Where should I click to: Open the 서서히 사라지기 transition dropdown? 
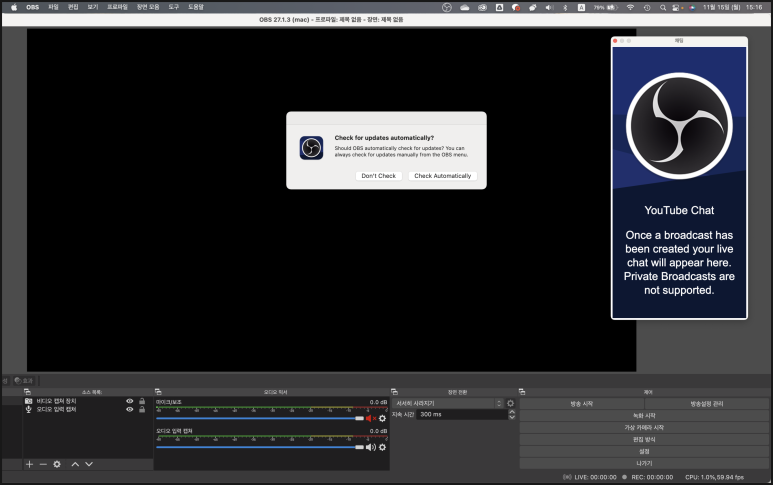(448, 403)
